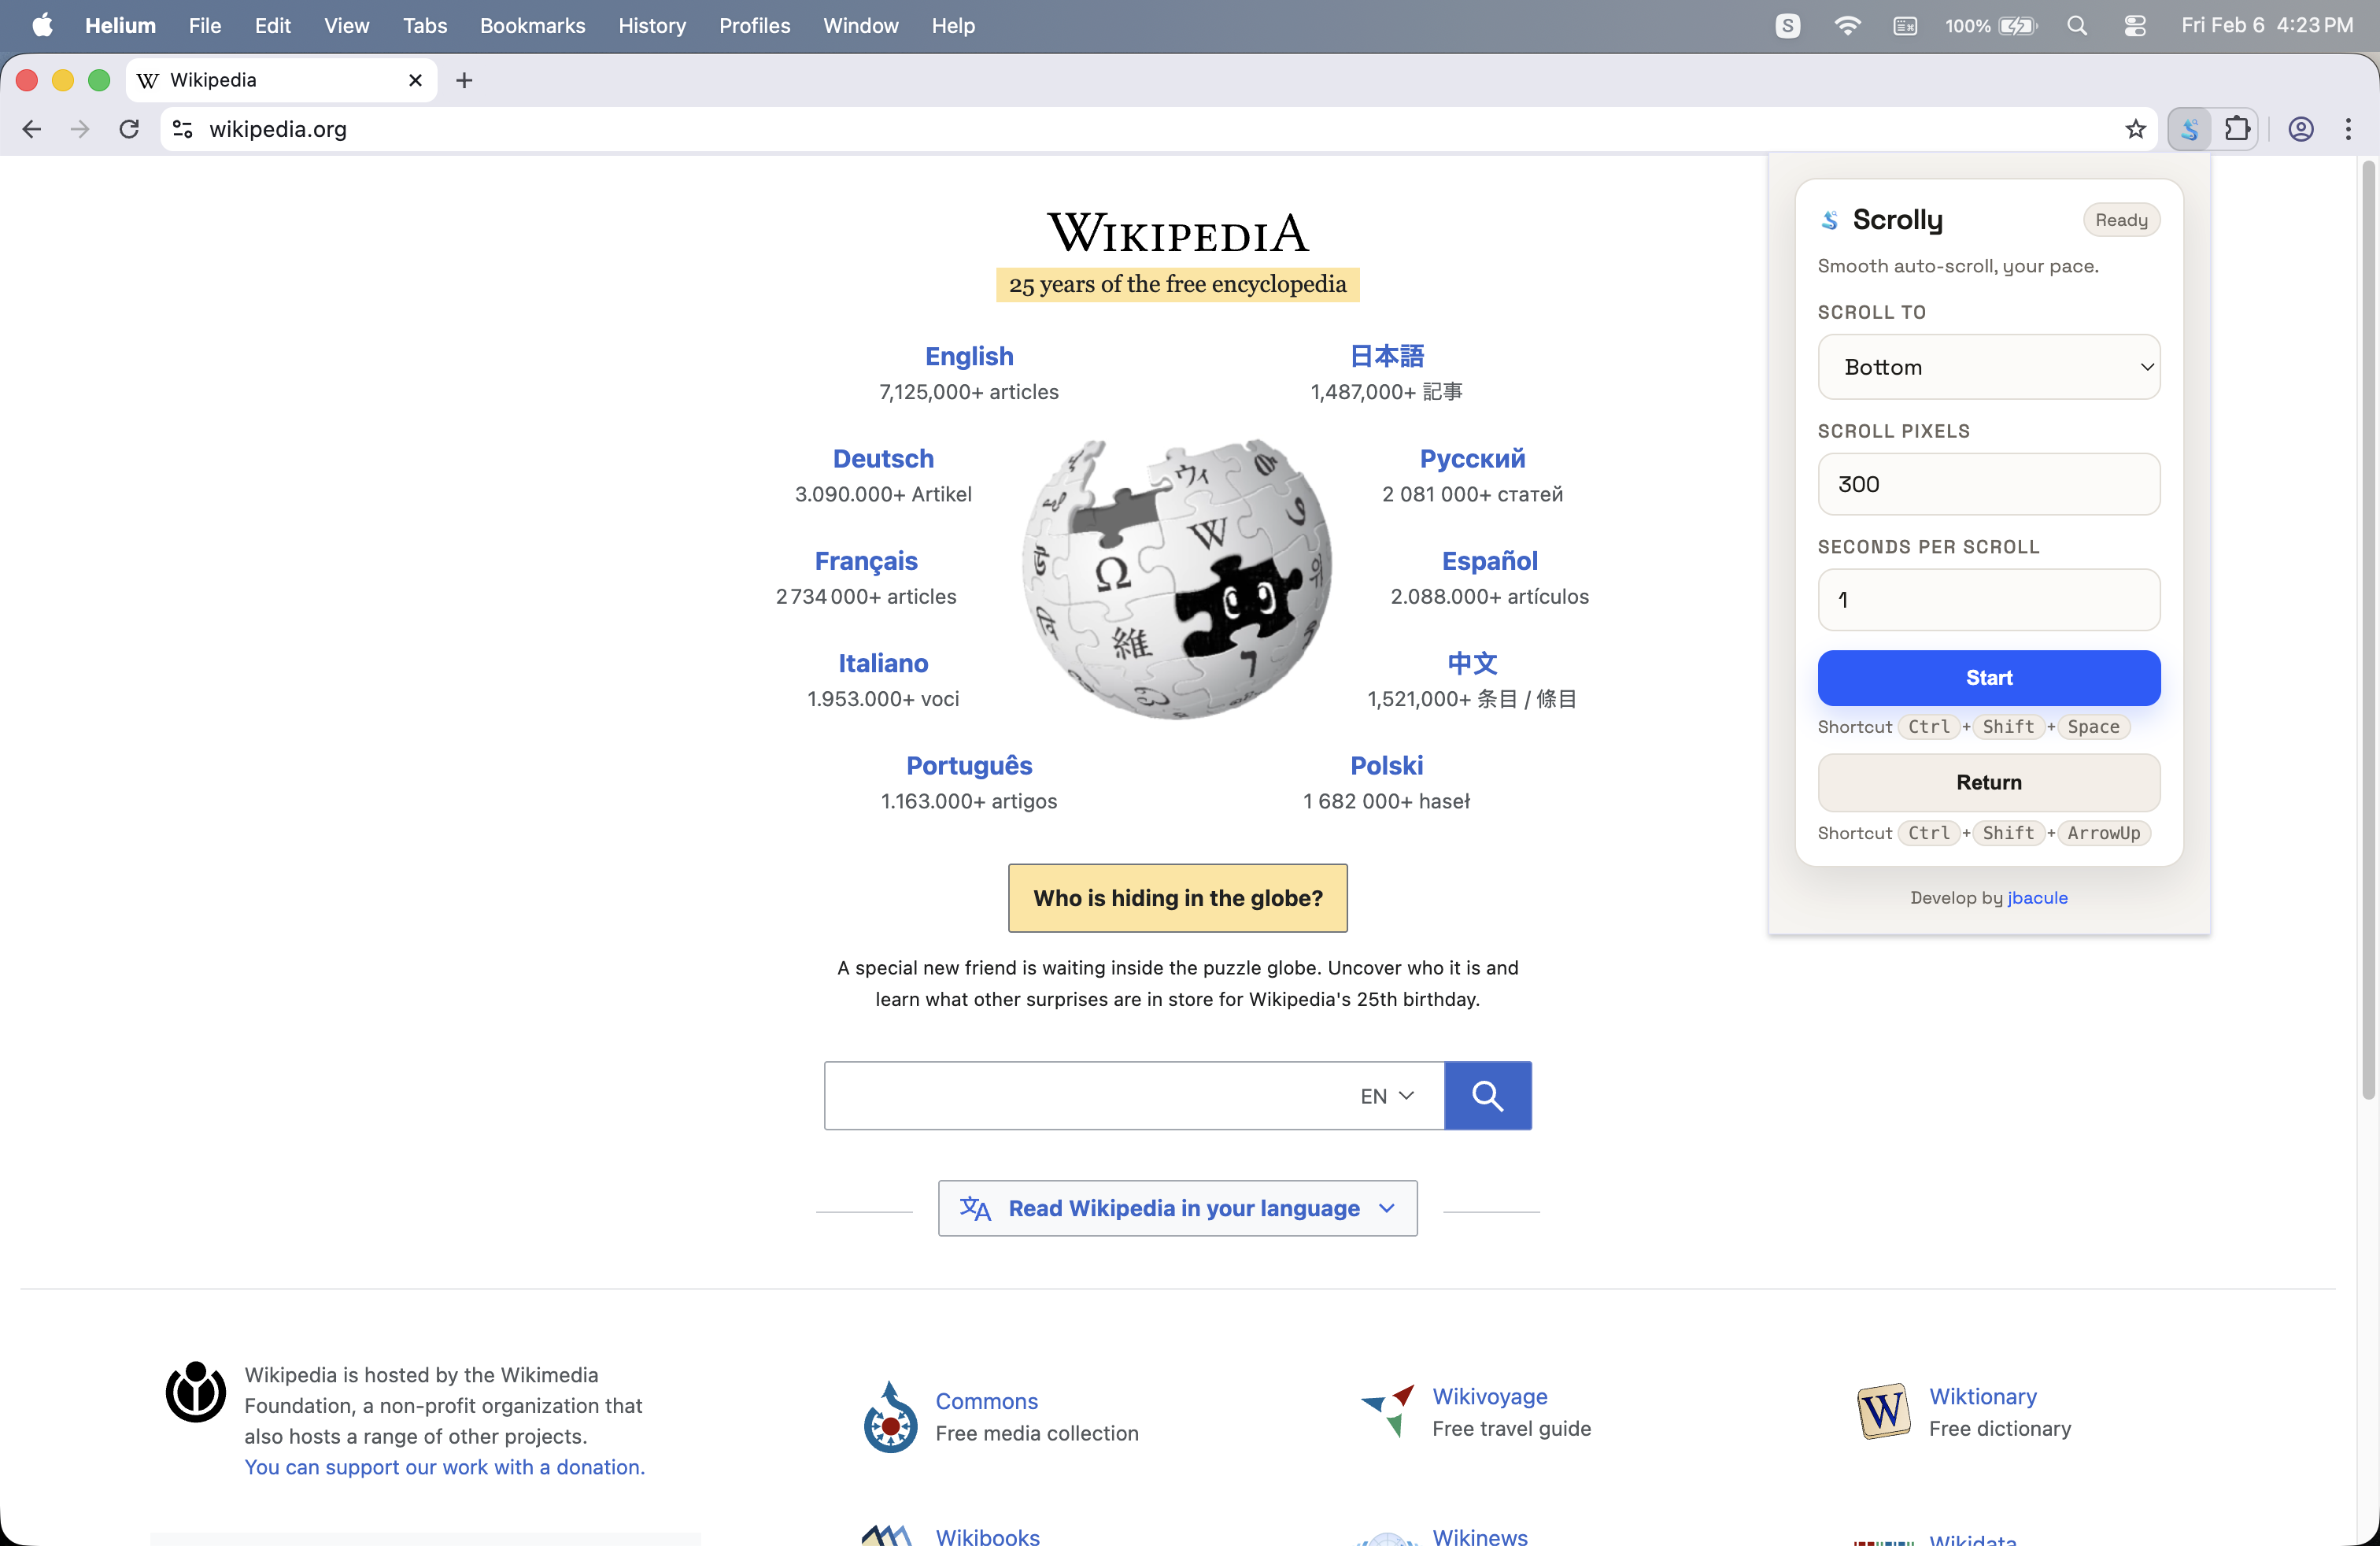Focus the Scroll Pixels input field
Image resolution: width=2380 pixels, height=1546 pixels.
tap(1988, 484)
